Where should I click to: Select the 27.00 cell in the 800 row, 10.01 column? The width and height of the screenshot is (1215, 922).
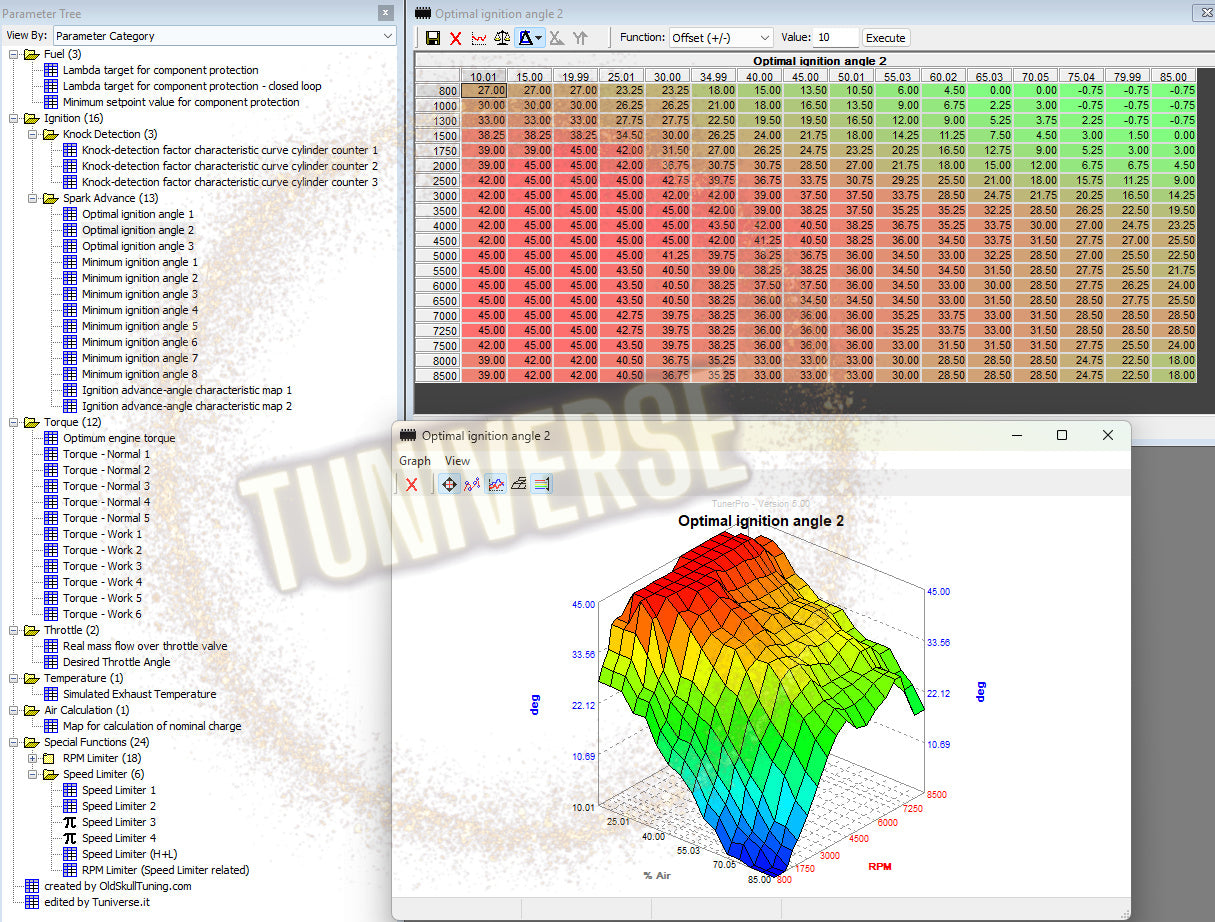[x=483, y=90]
